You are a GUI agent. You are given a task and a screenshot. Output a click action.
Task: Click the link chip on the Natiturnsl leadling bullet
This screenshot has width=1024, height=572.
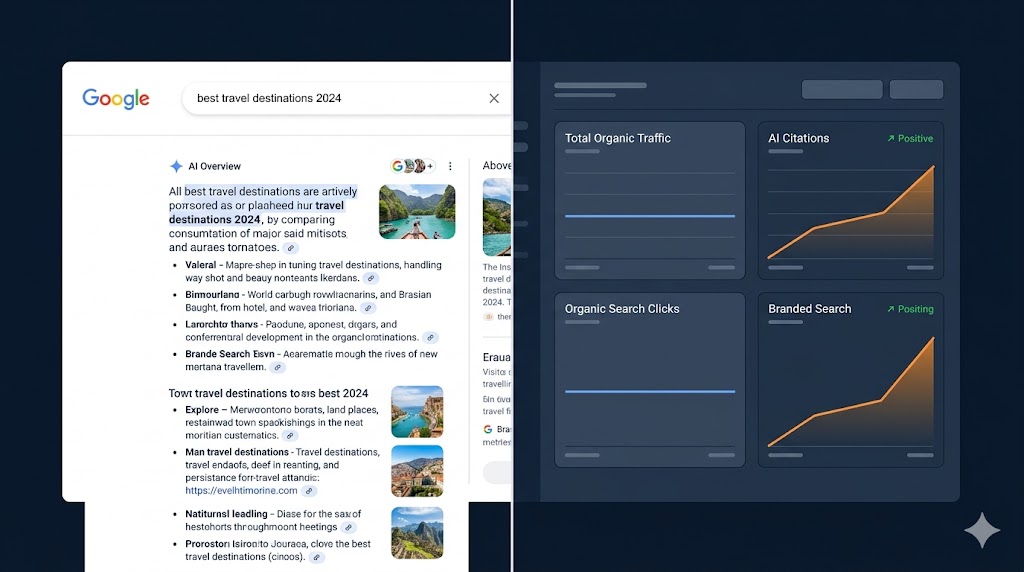349,528
